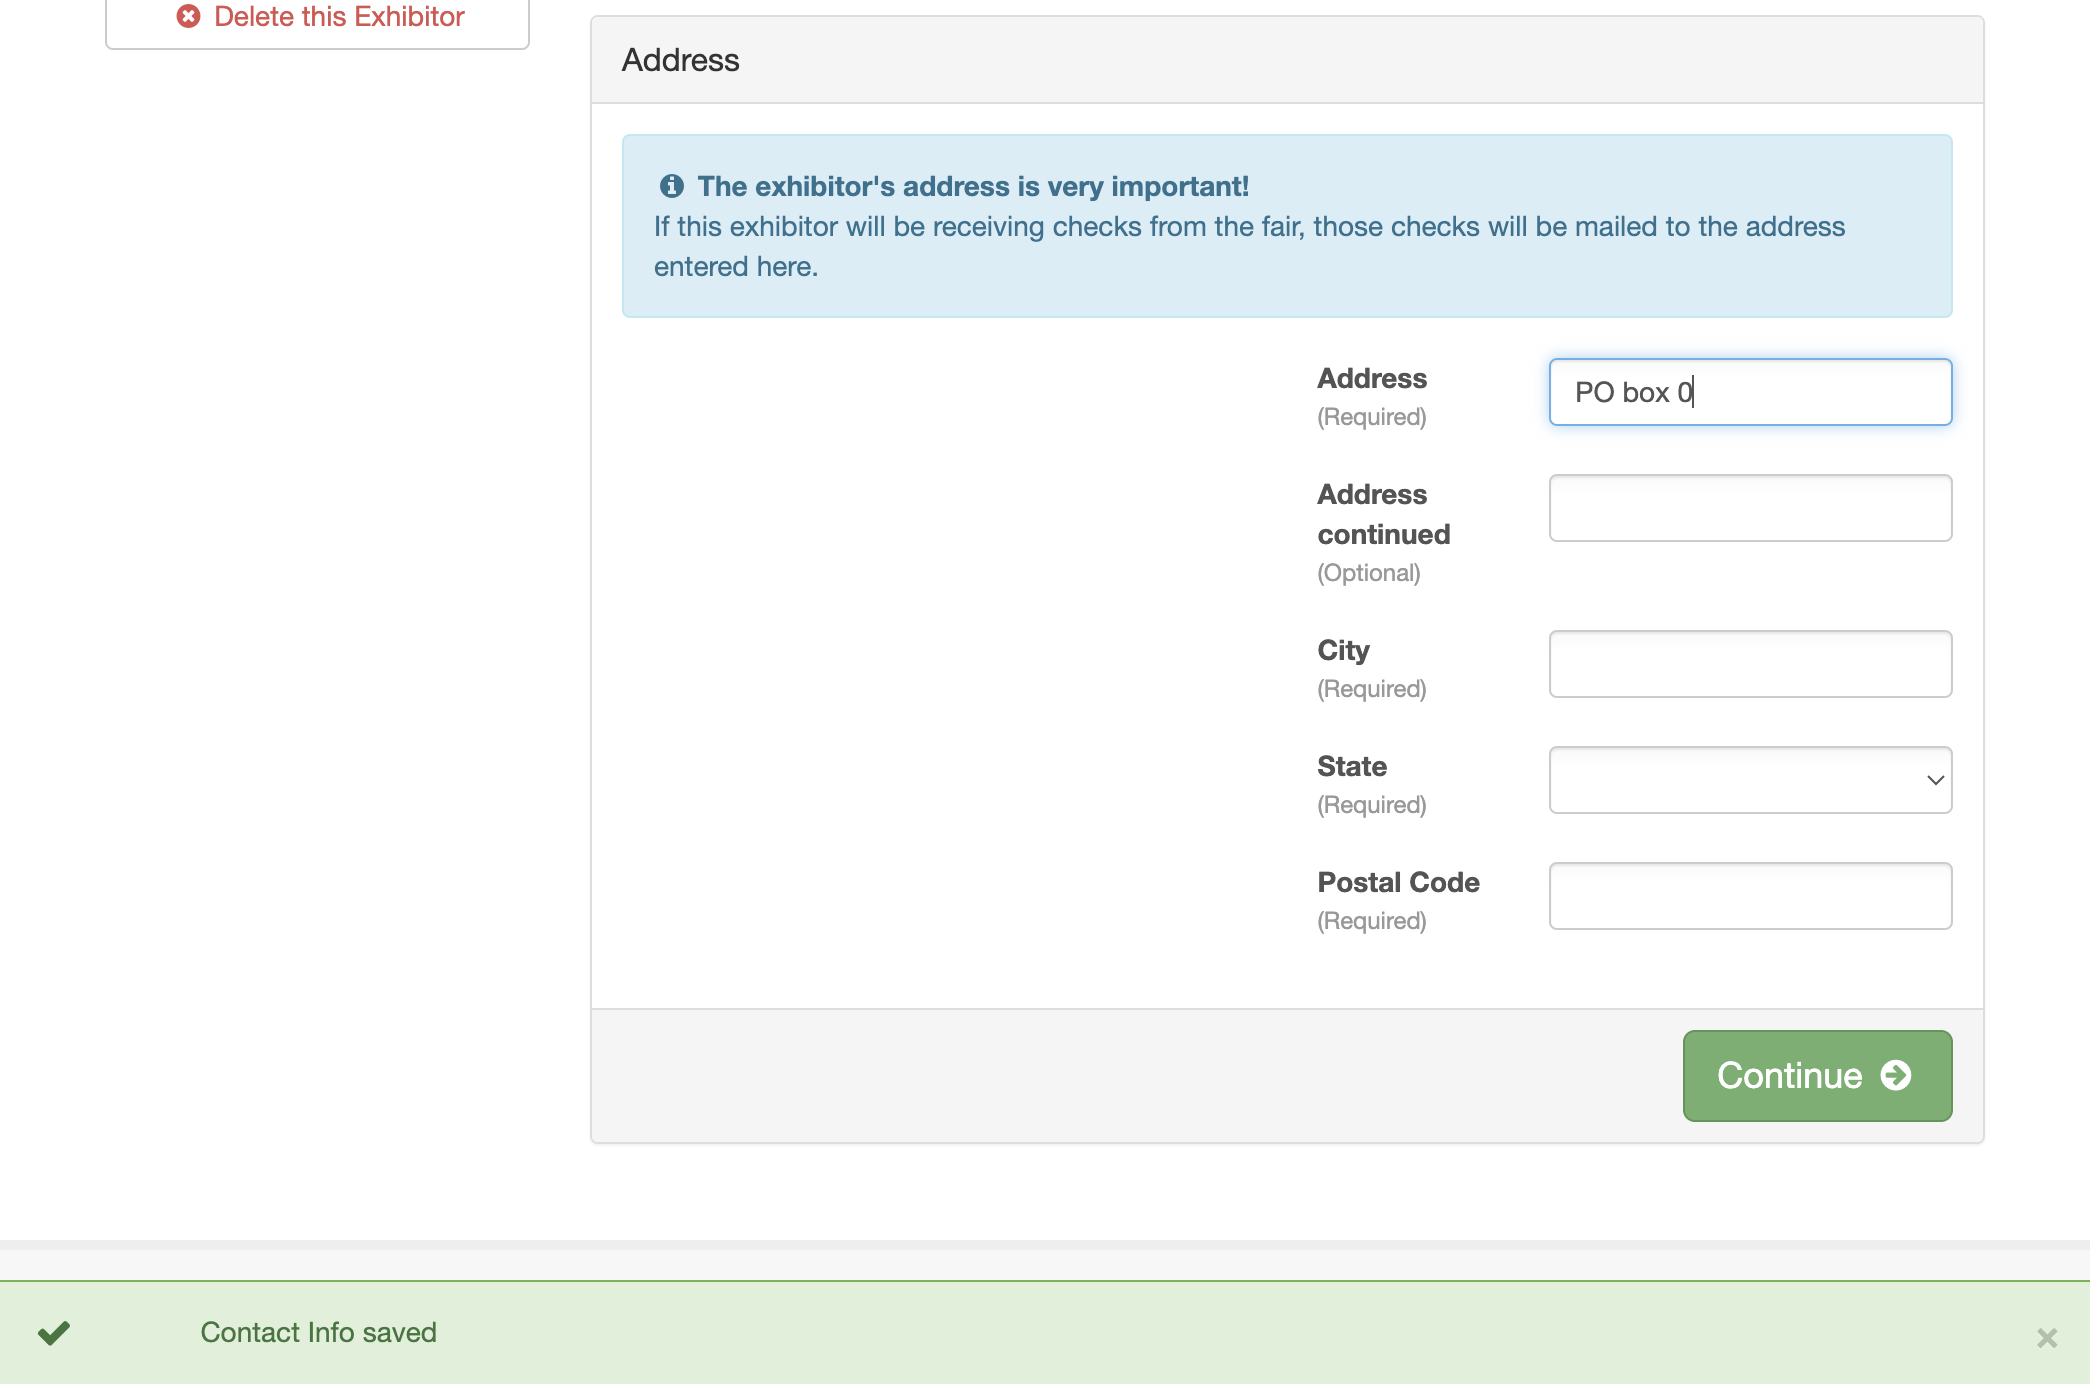This screenshot has height=1384, width=2090.
Task: Click the checkmark icon in the saved notification
Action: 54,1332
